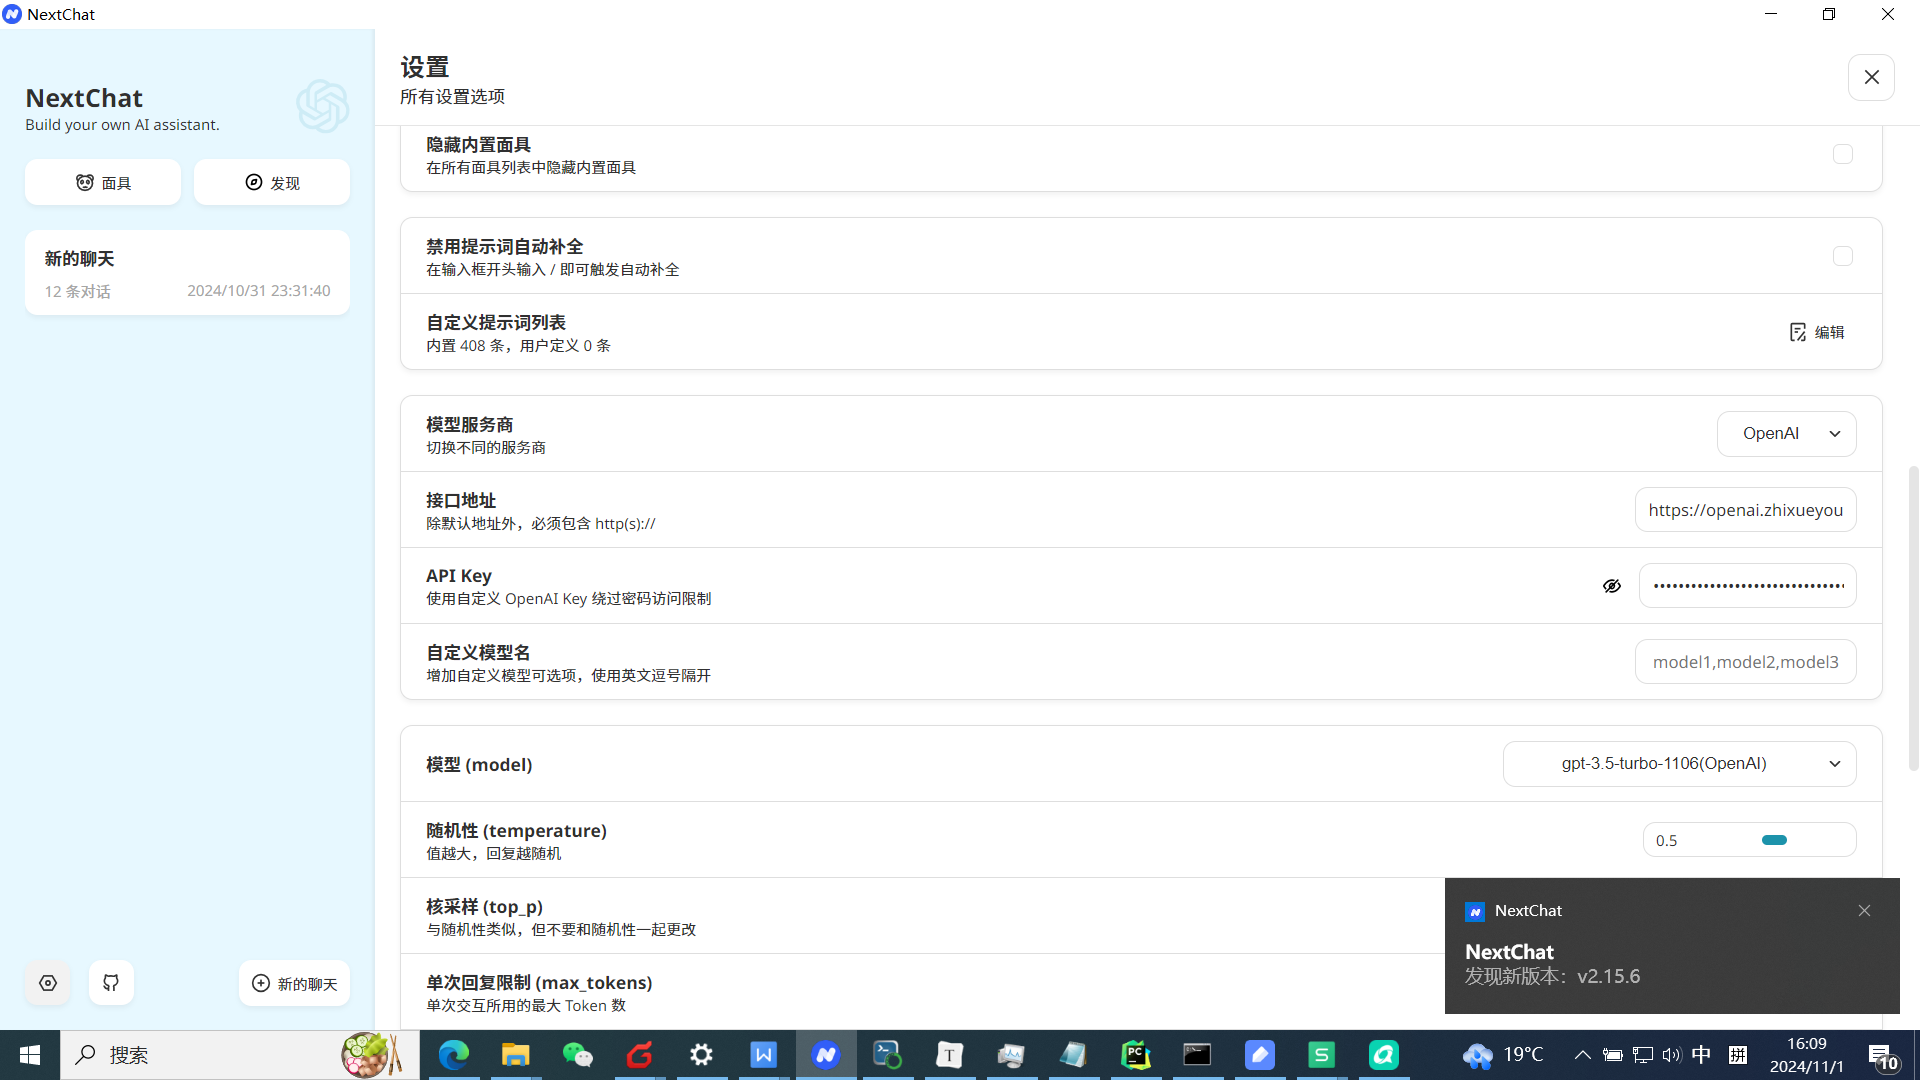The width and height of the screenshot is (1920, 1080).
Task: Open the GitHub link icon
Action: [x=111, y=983]
